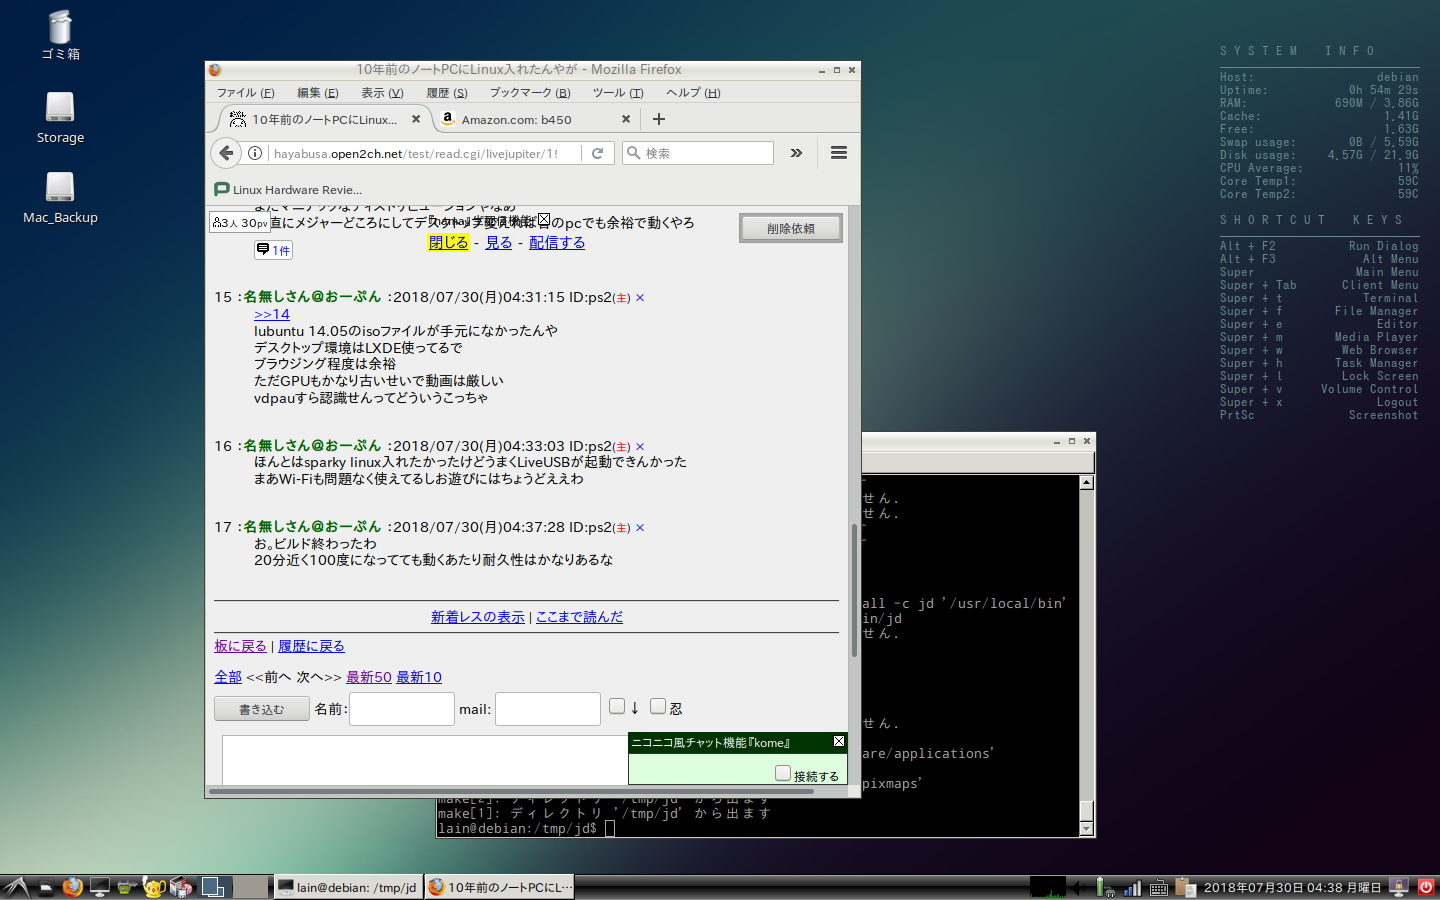Screen dimensions: 1440x900
Task: Click the red power logout icon
Action: [1426, 887]
